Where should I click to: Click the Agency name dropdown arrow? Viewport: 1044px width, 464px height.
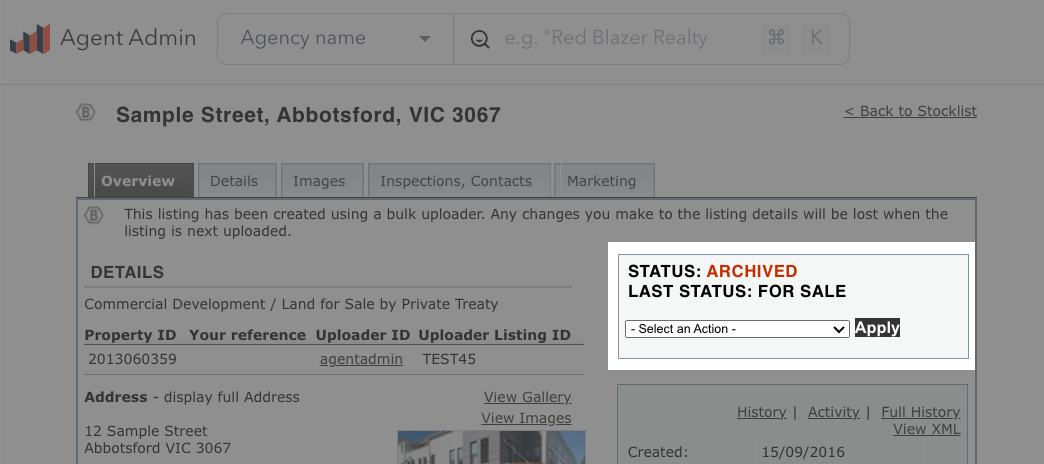point(424,39)
